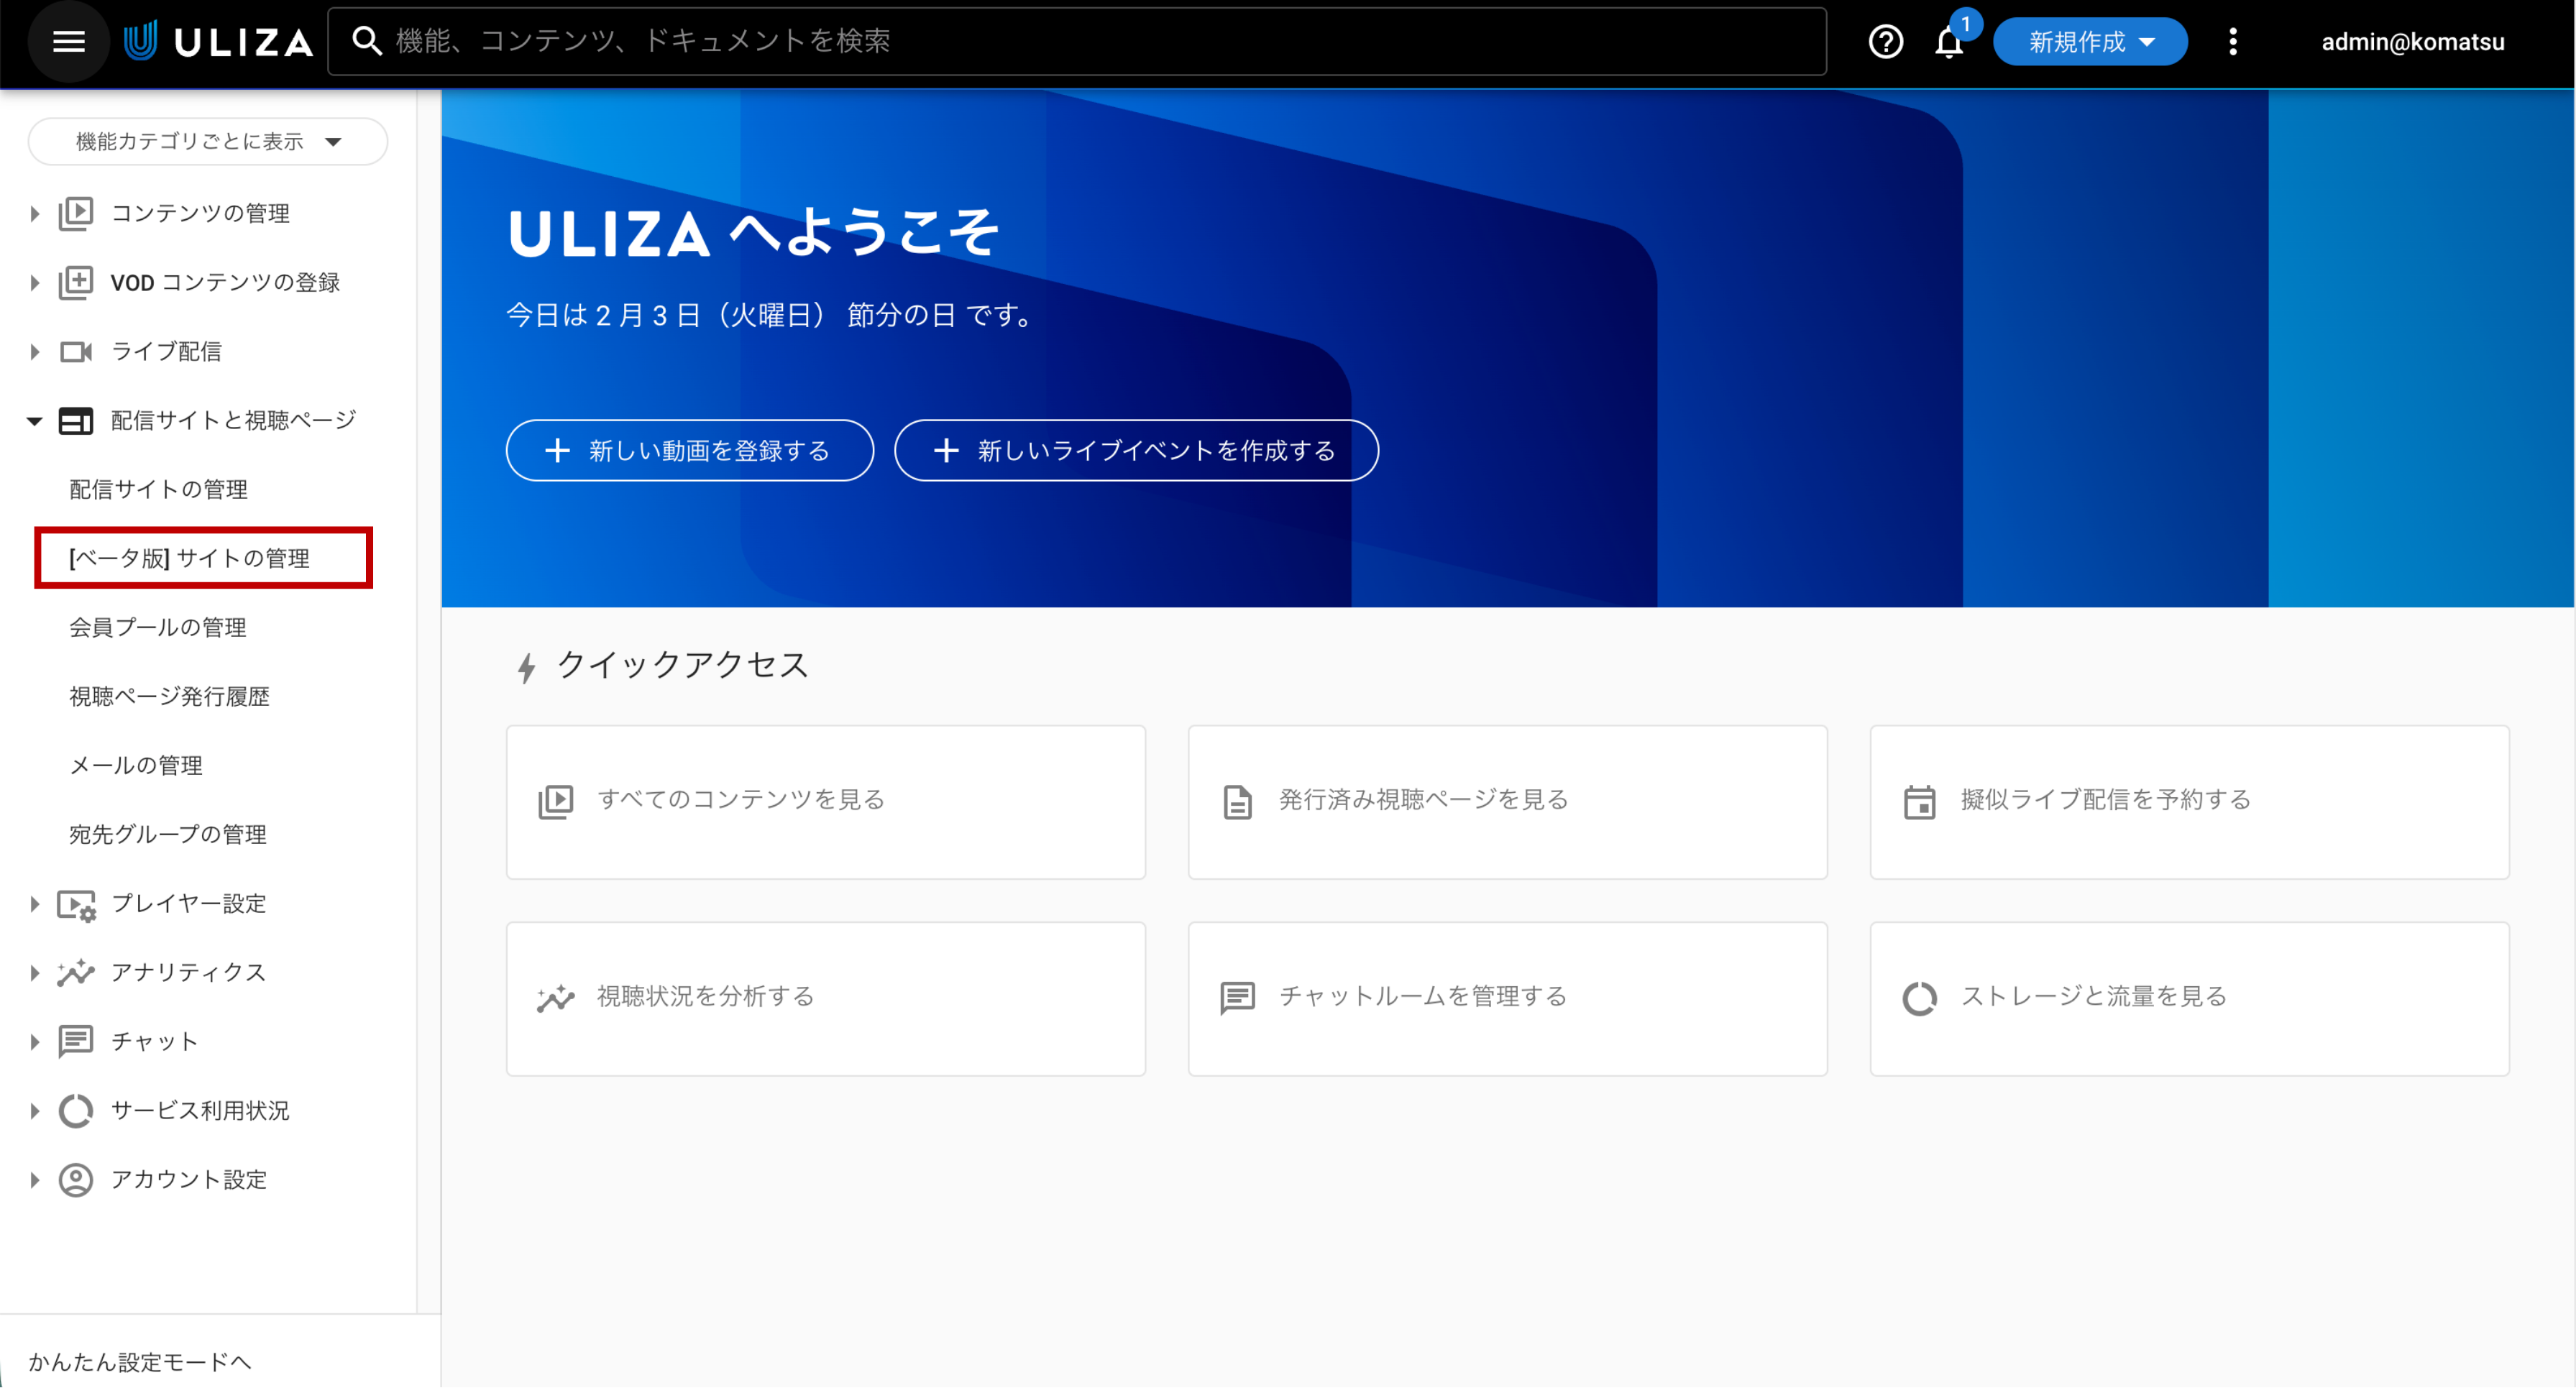The image size is (2576, 1388).
Task: Click the アカウント設定 user icon
Action: [76, 1179]
